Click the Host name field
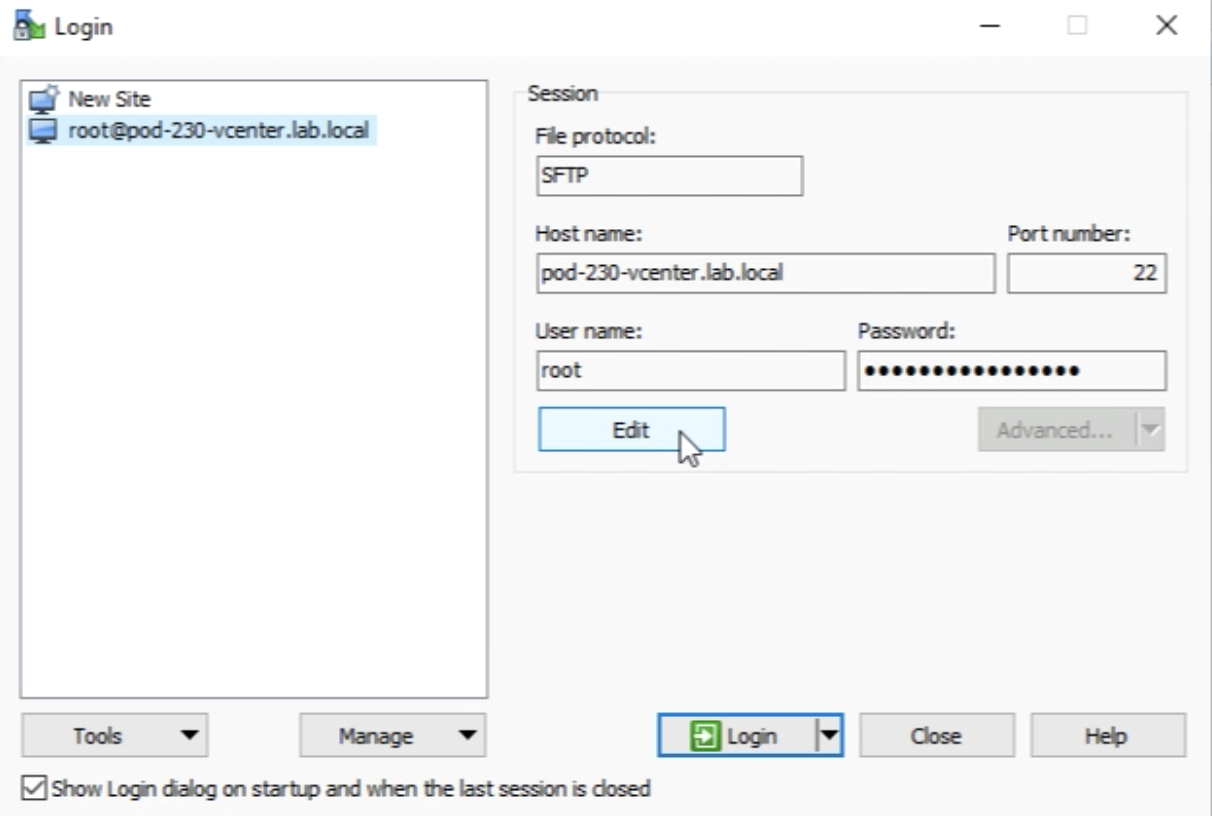This screenshot has width=1212, height=816. [765, 273]
